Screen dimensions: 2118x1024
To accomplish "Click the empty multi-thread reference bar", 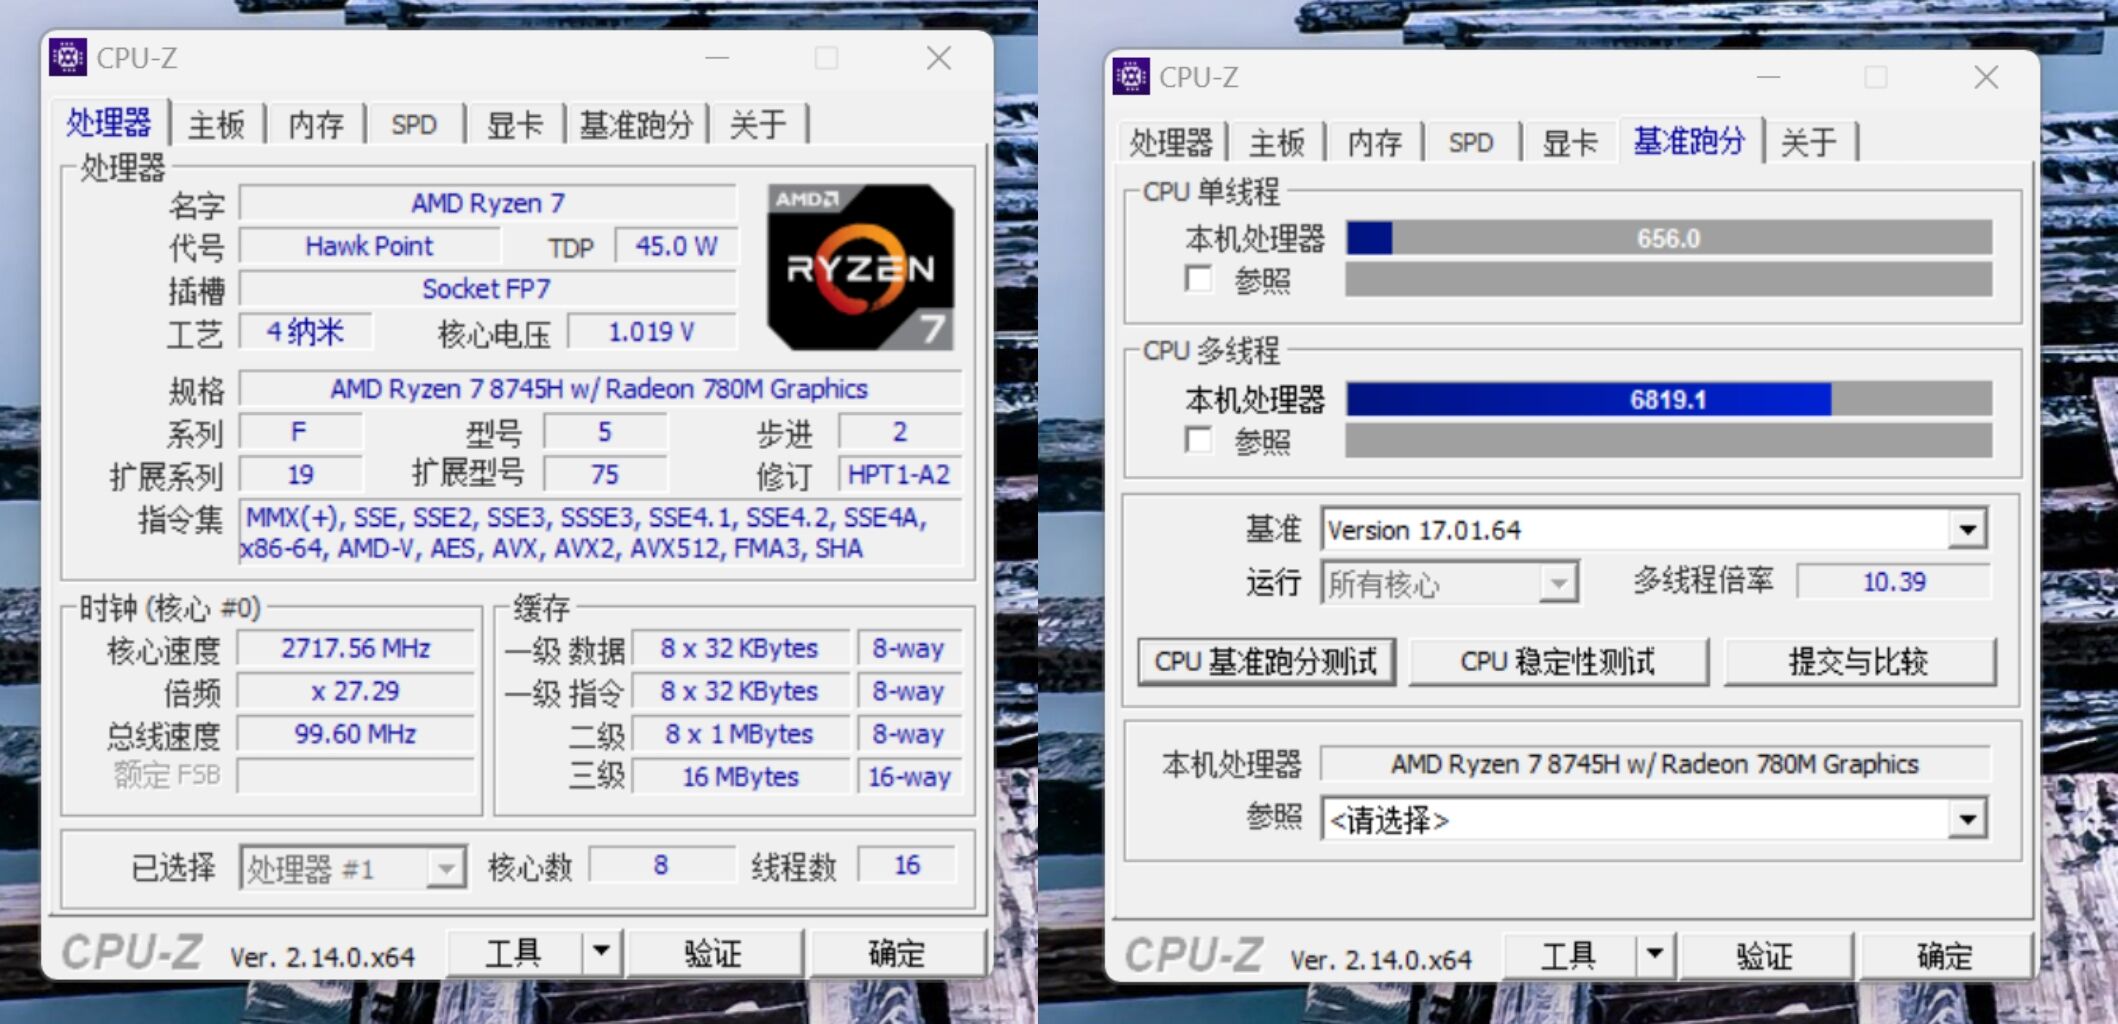I will tap(1669, 439).
